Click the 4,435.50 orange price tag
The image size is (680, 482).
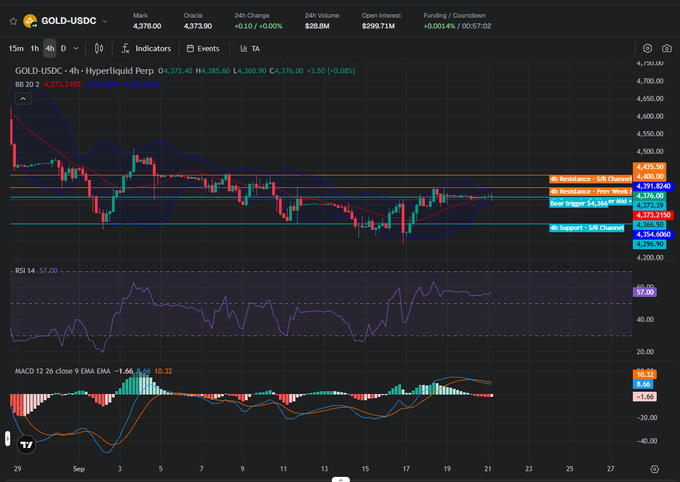[649, 167]
